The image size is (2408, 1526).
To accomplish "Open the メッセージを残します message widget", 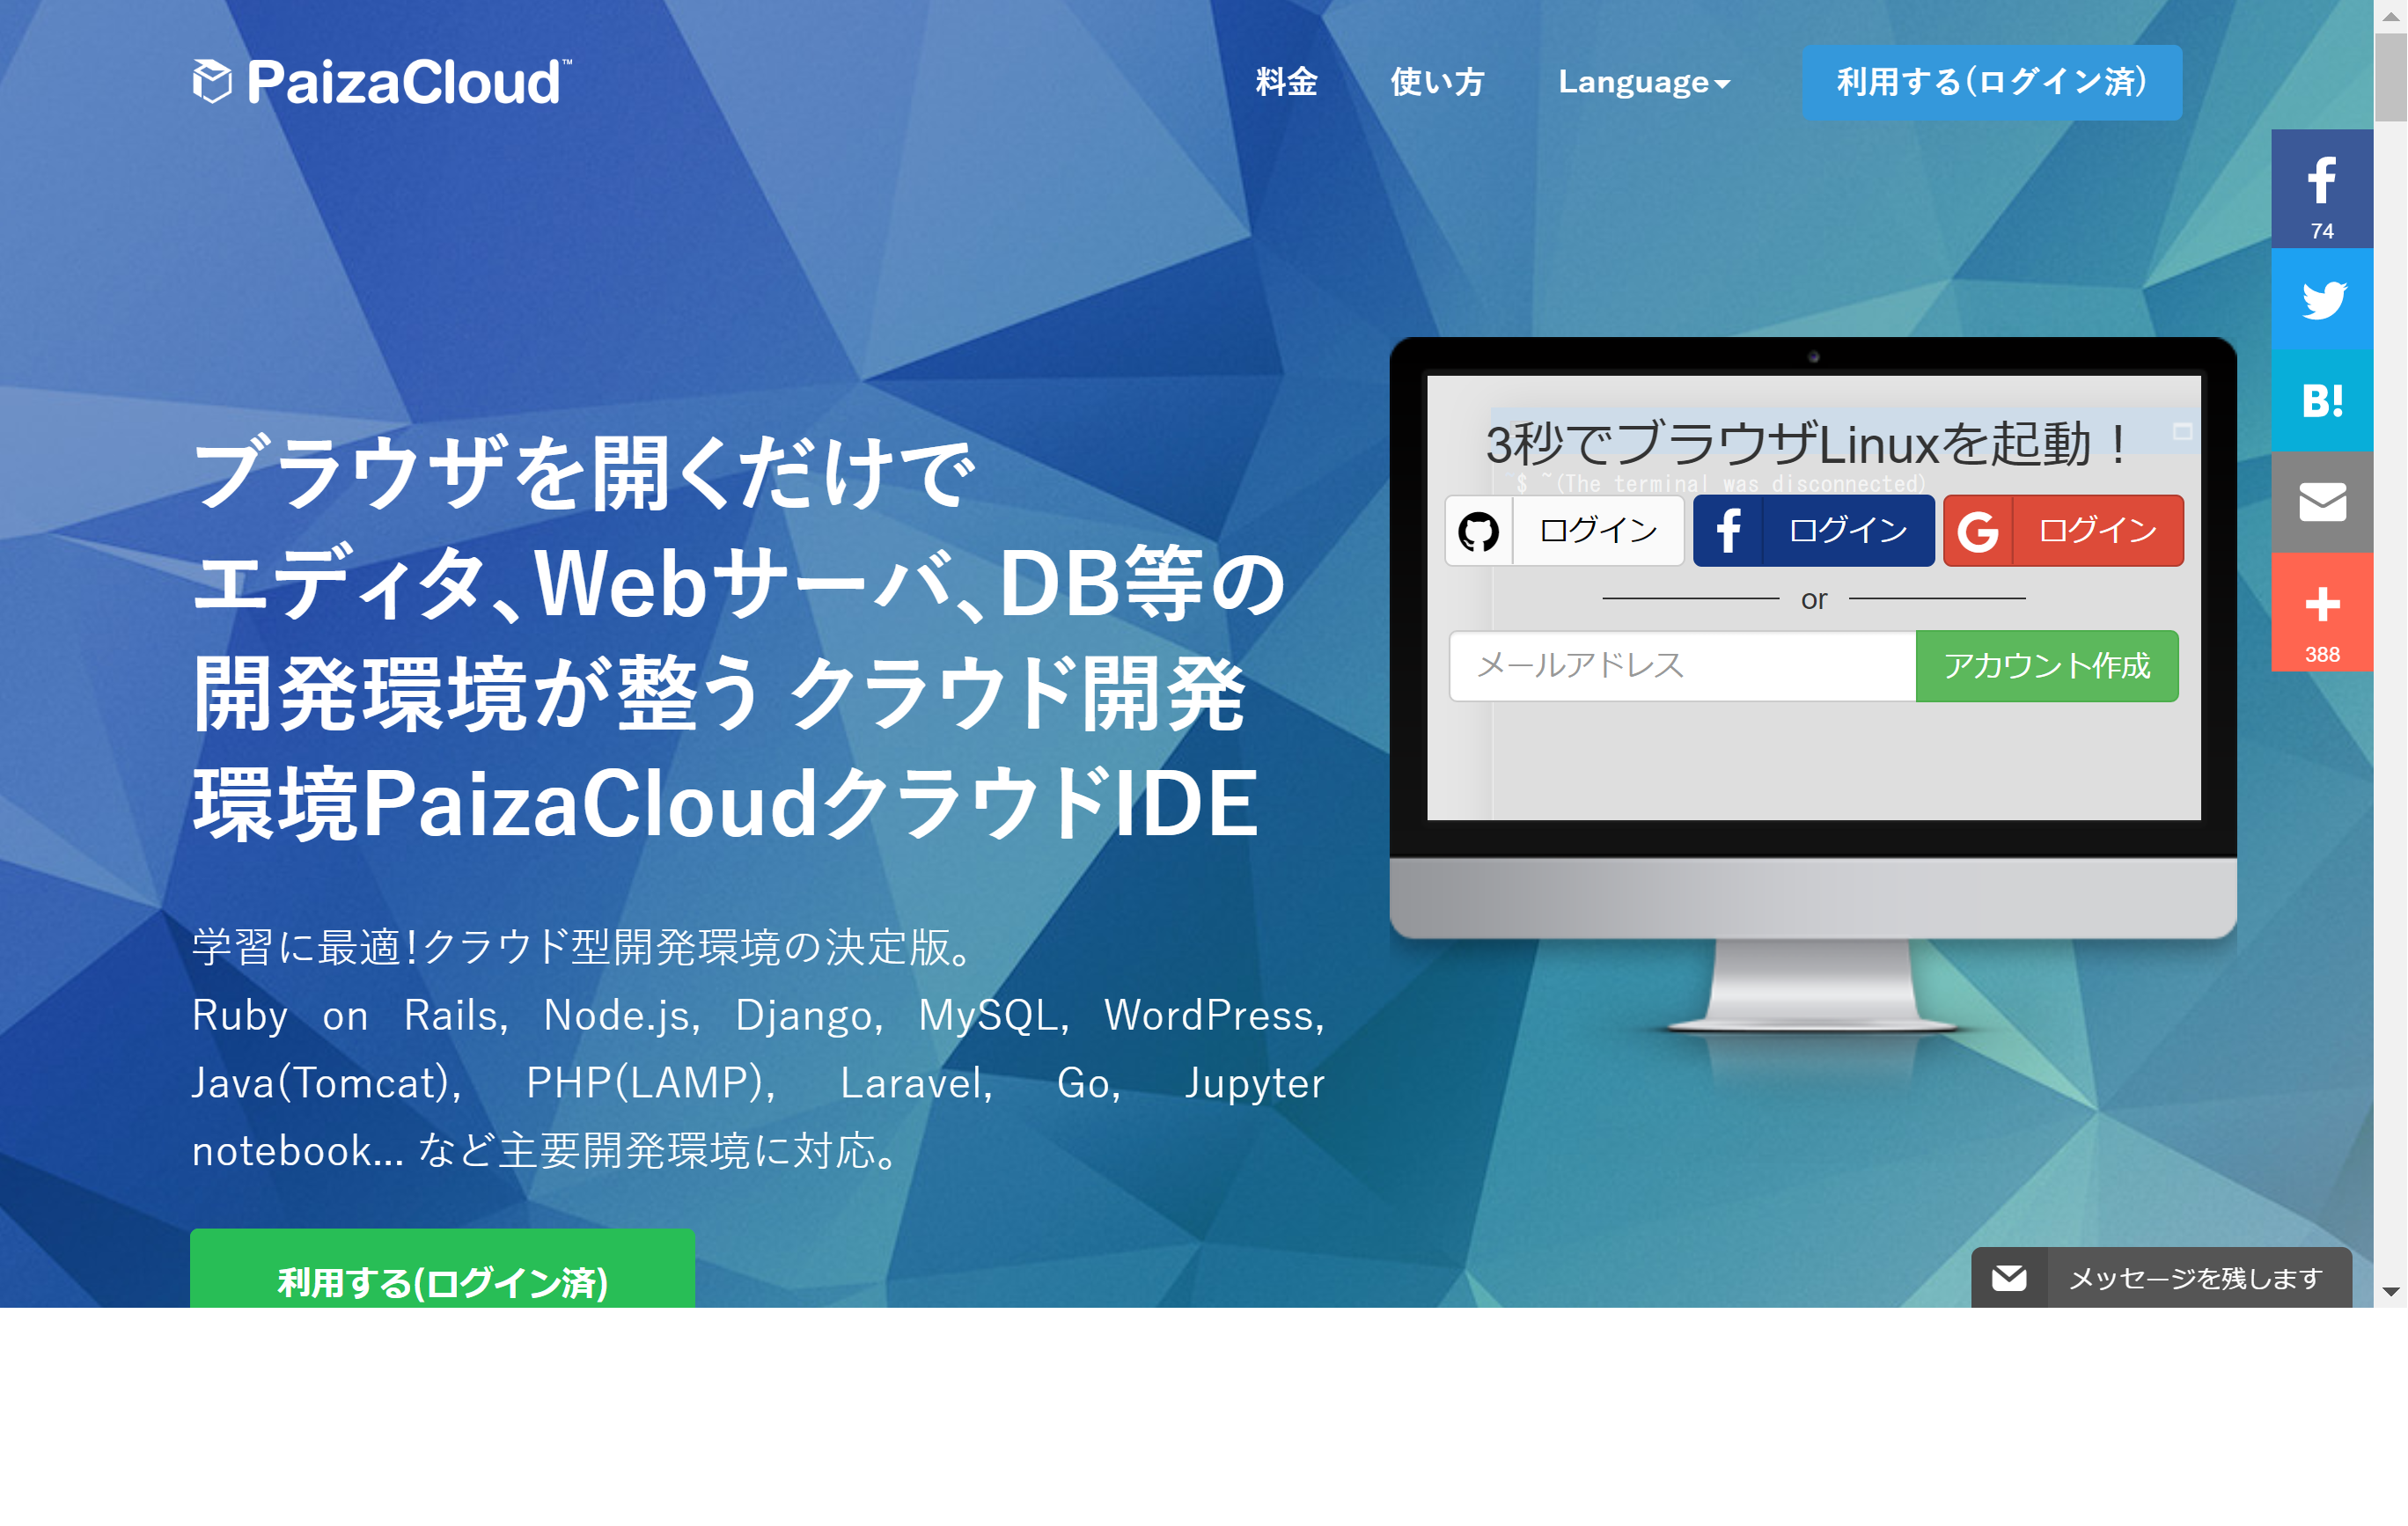I will pyautogui.click(x=2161, y=1278).
